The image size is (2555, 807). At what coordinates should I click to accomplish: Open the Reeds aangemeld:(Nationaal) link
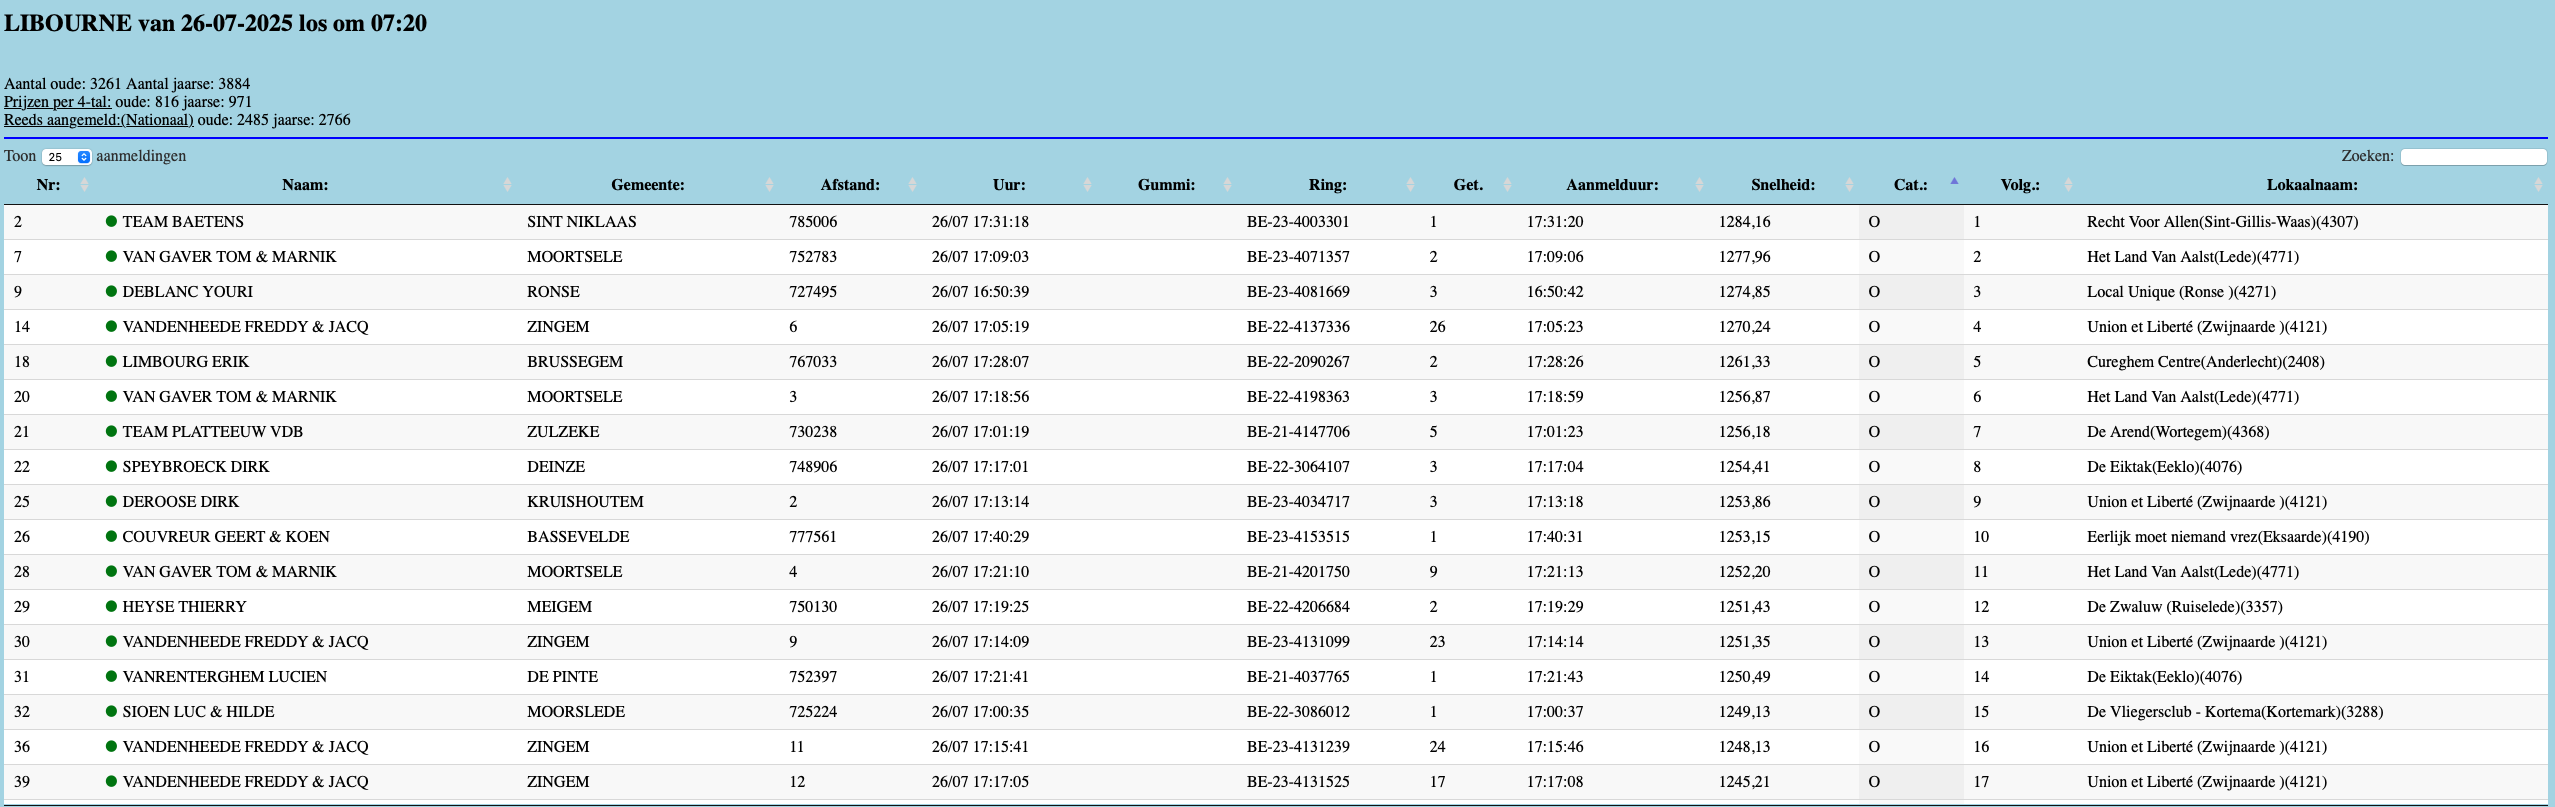(98, 120)
